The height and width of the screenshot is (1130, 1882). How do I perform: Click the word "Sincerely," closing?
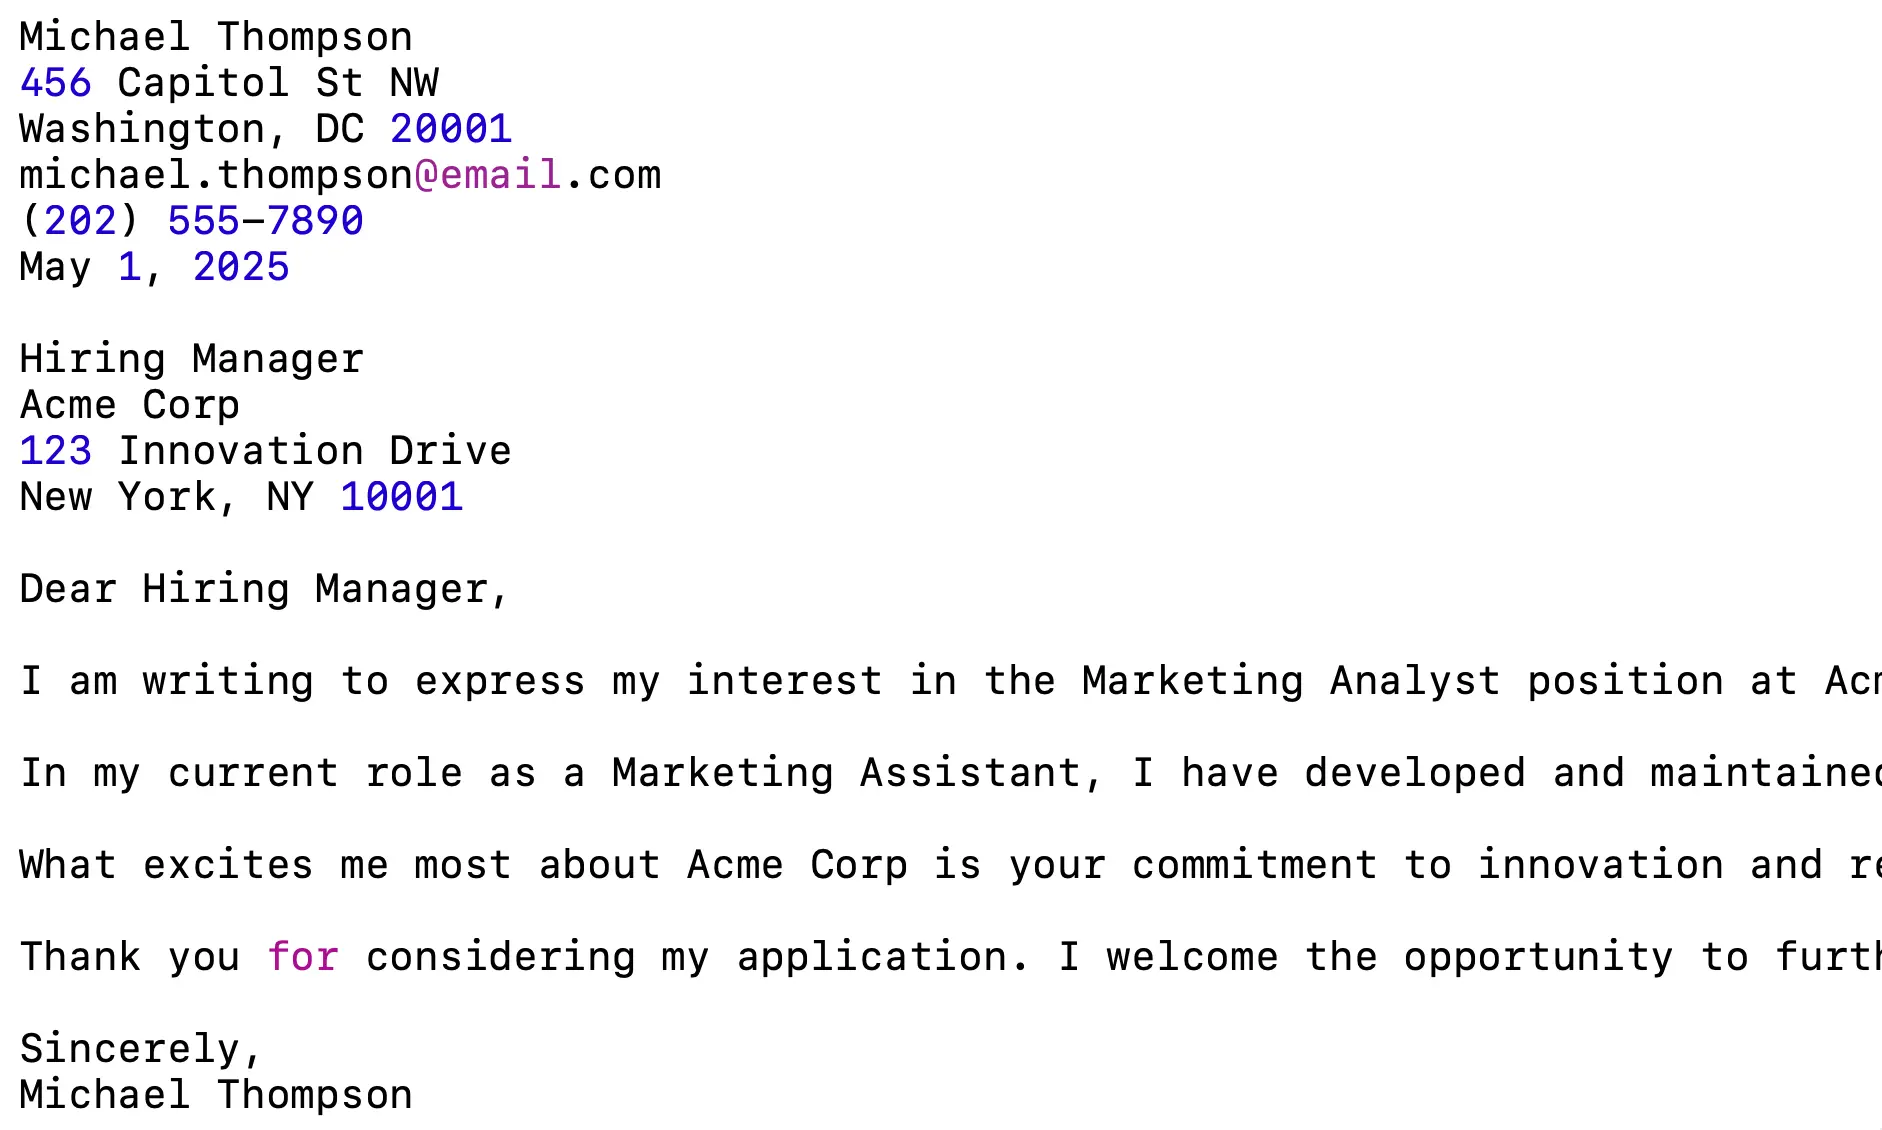141,1049
